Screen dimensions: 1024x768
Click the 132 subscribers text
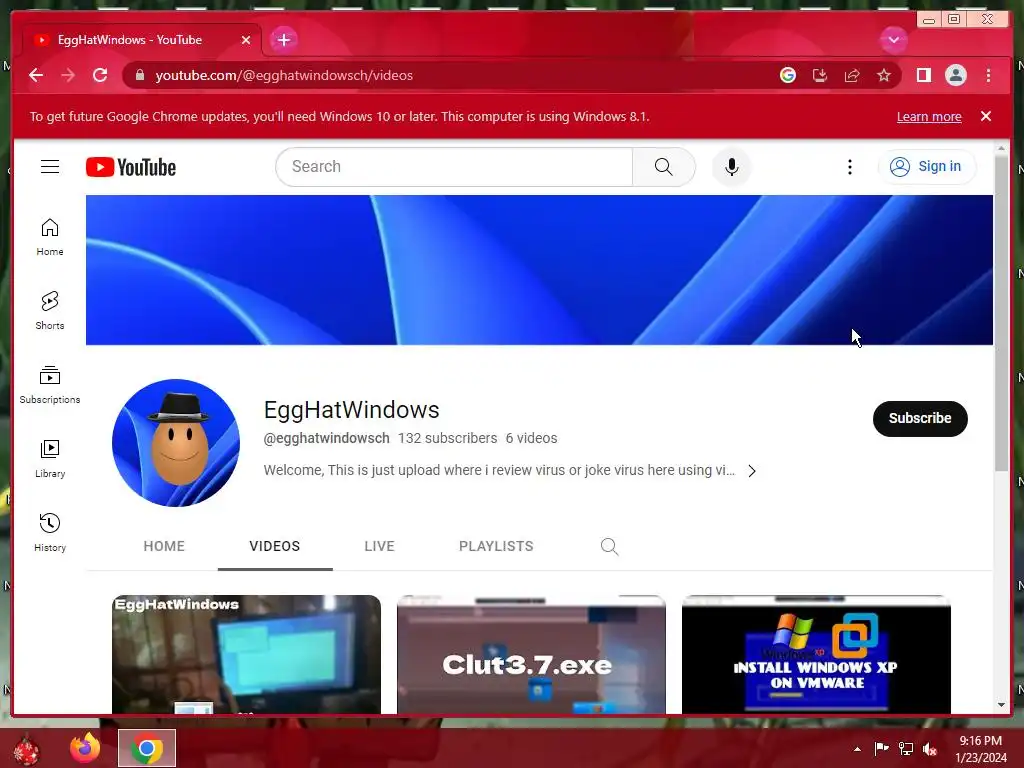pos(447,438)
